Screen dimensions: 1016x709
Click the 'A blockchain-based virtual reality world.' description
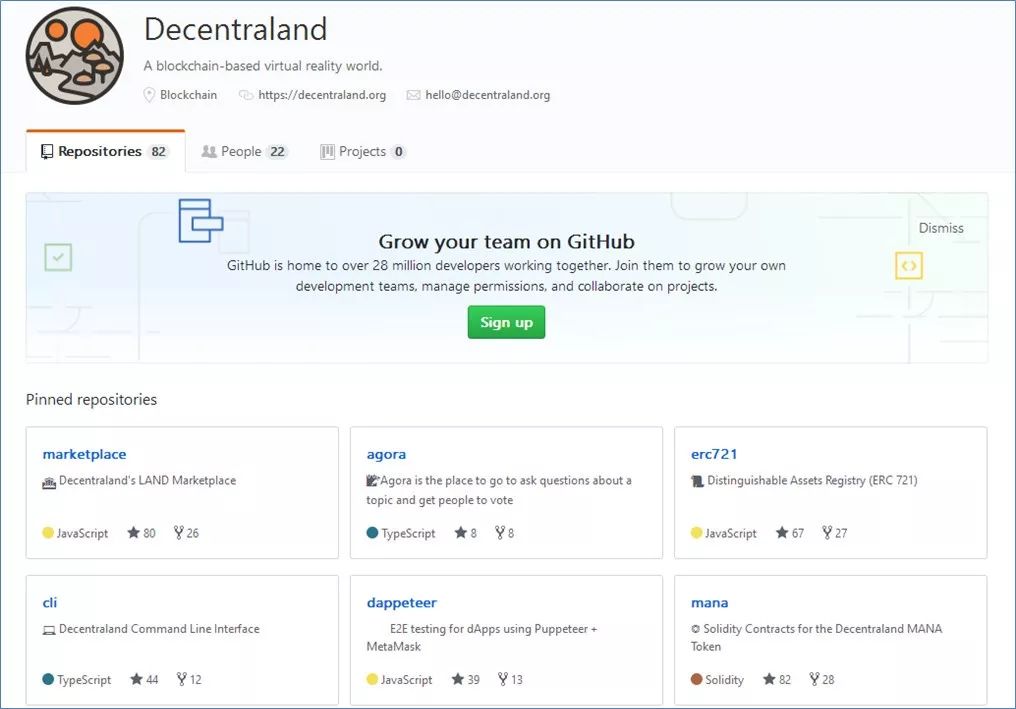click(263, 66)
